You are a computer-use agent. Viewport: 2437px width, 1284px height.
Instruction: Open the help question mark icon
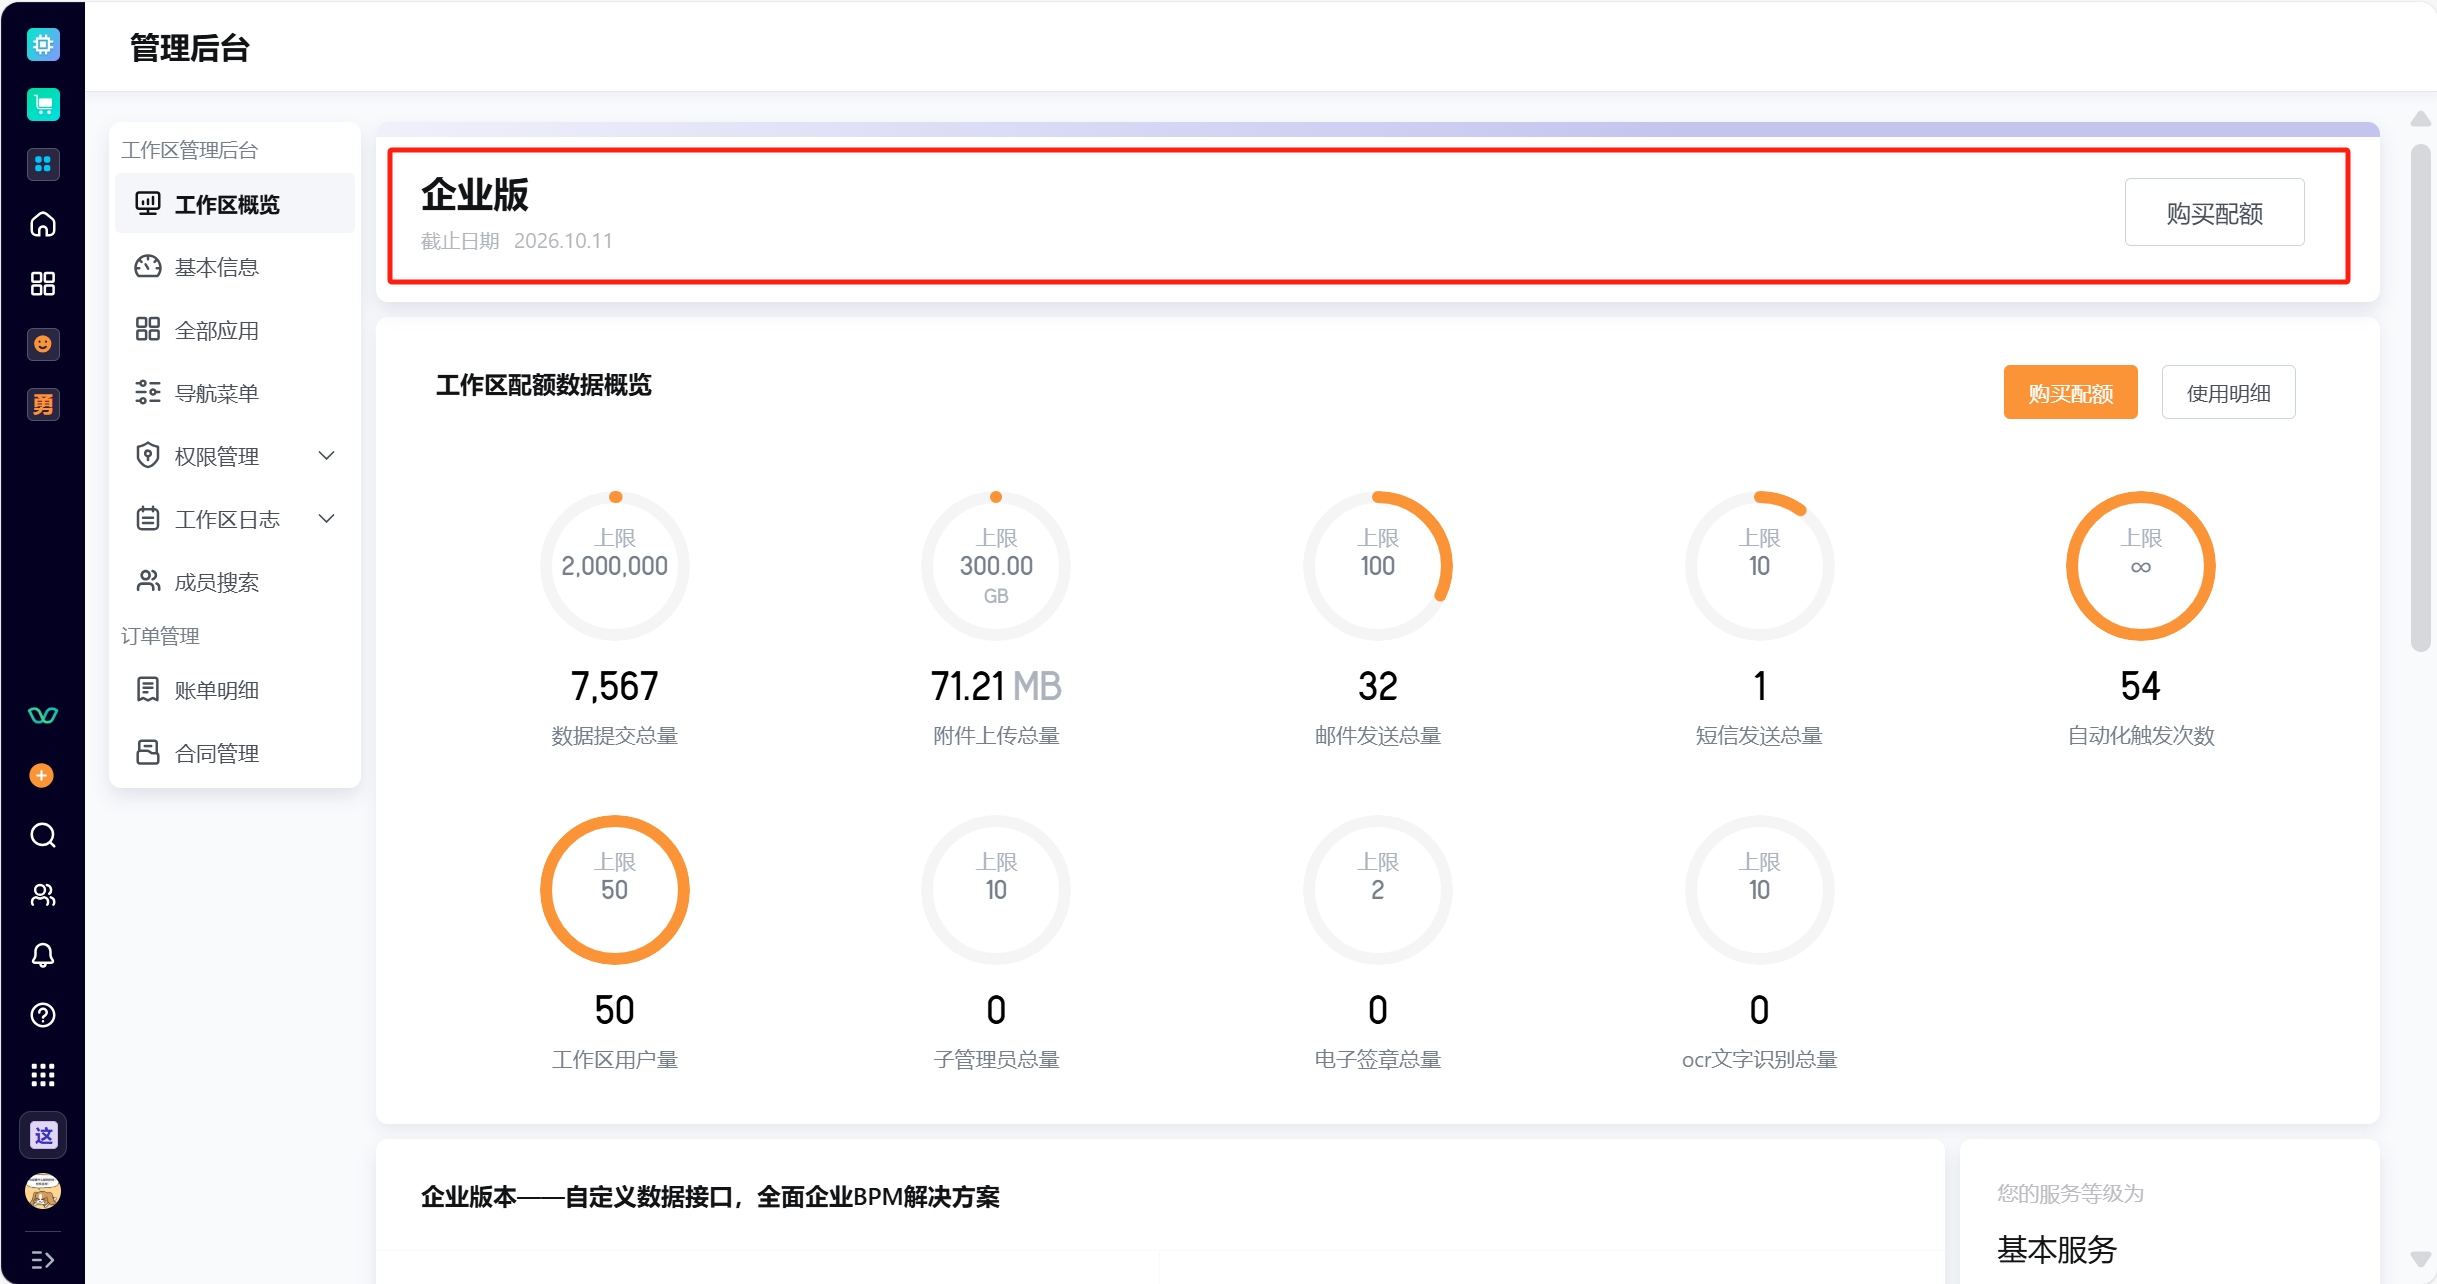(x=43, y=1015)
